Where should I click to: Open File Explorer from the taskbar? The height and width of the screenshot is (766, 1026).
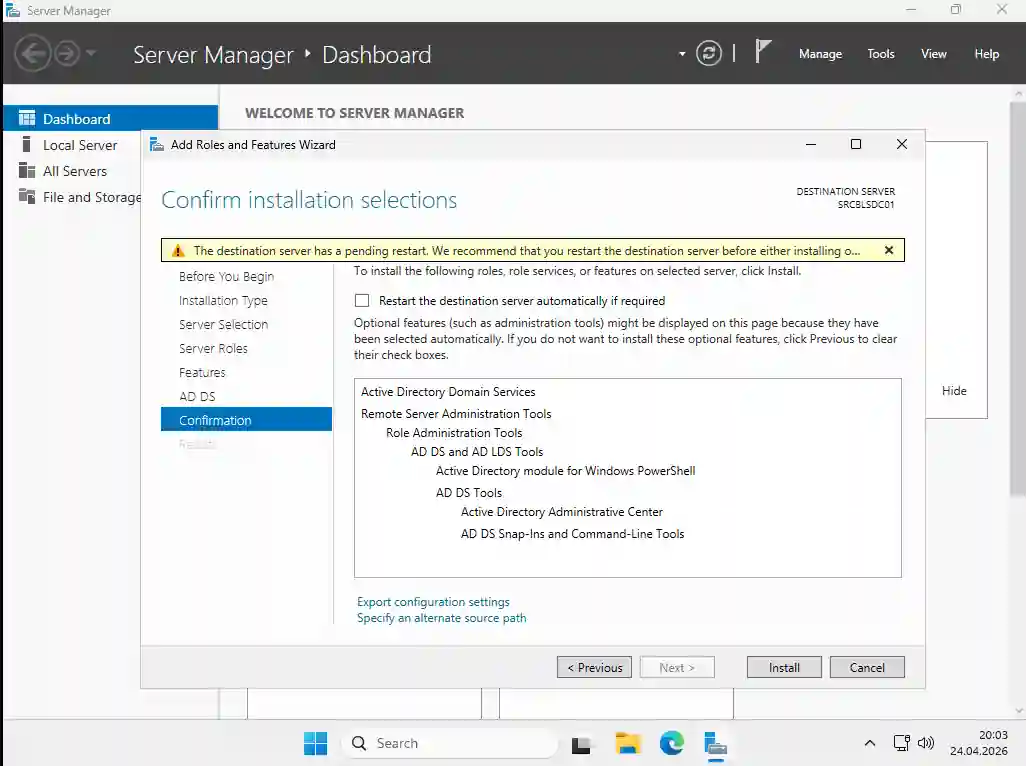point(627,744)
